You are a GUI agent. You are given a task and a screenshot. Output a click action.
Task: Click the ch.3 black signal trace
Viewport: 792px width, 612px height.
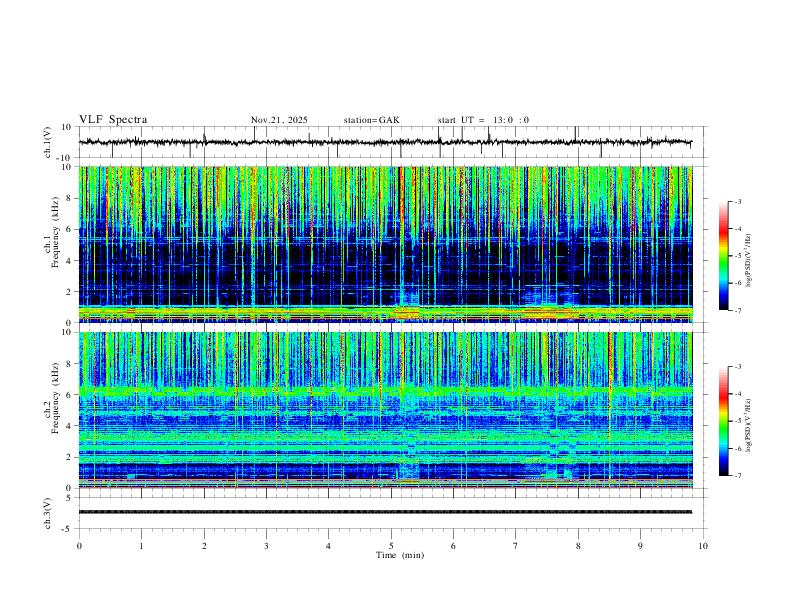coord(385,512)
